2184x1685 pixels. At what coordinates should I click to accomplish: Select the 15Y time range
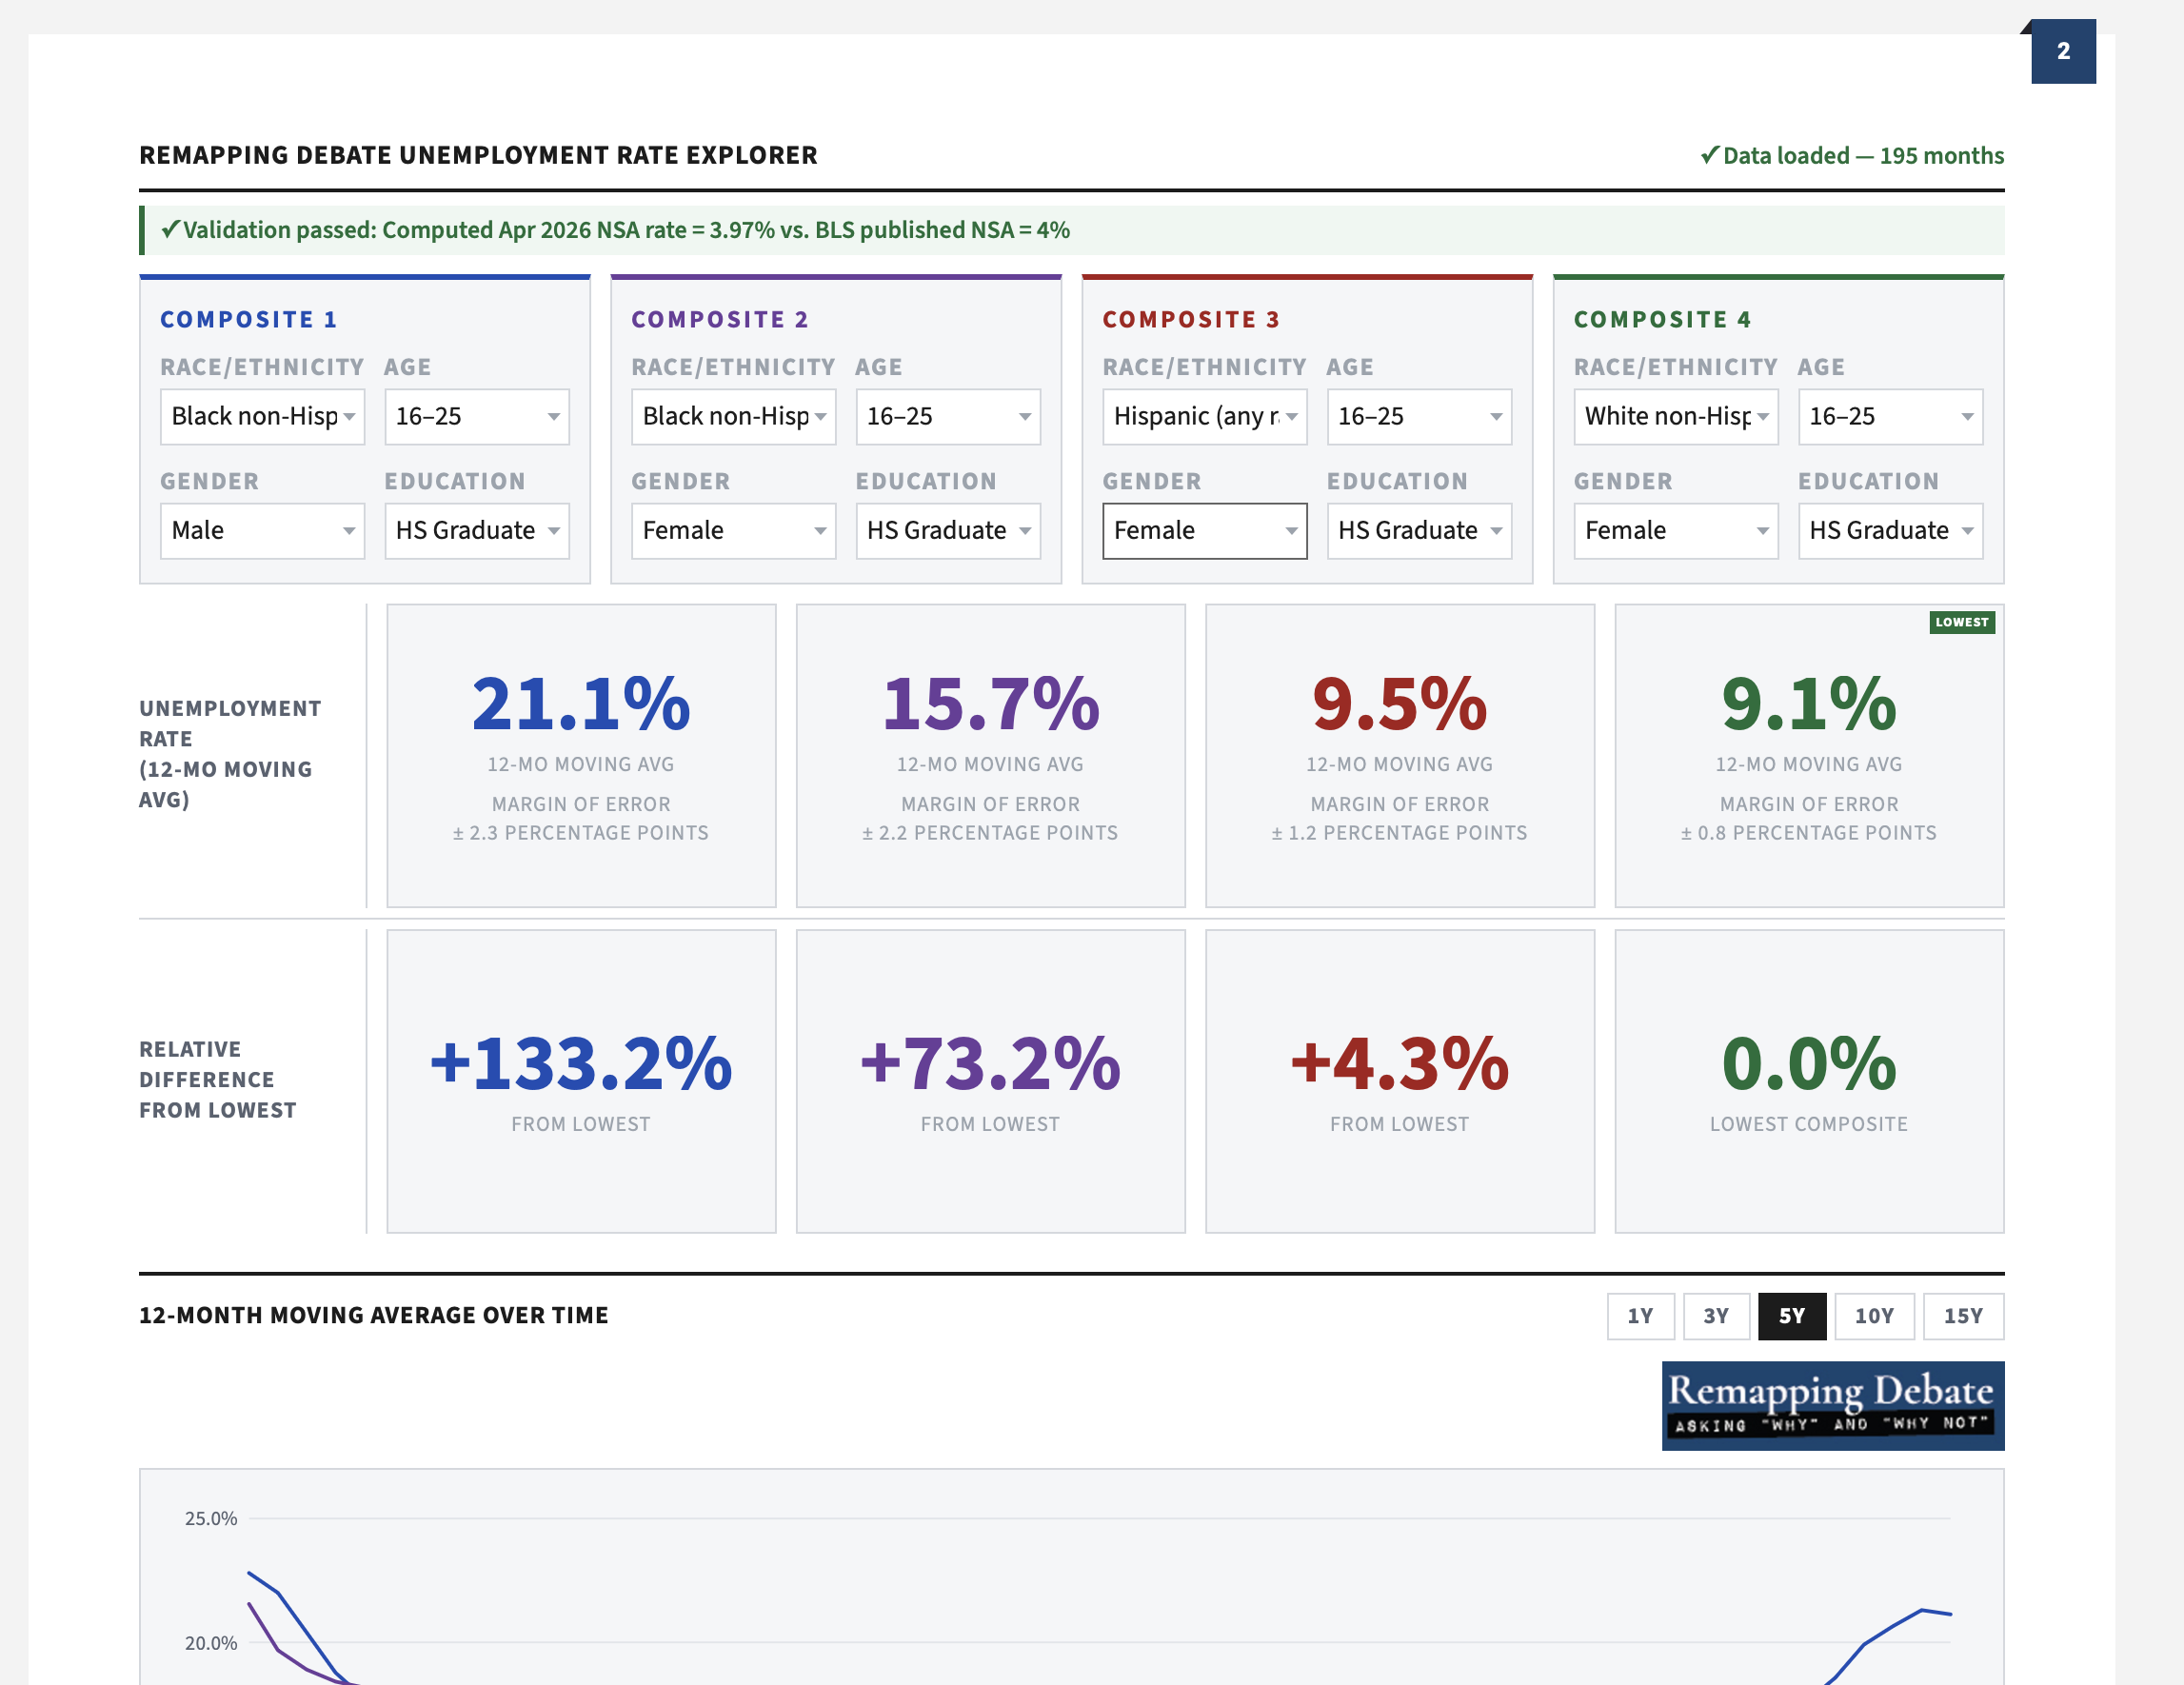click(1963, 1316)
